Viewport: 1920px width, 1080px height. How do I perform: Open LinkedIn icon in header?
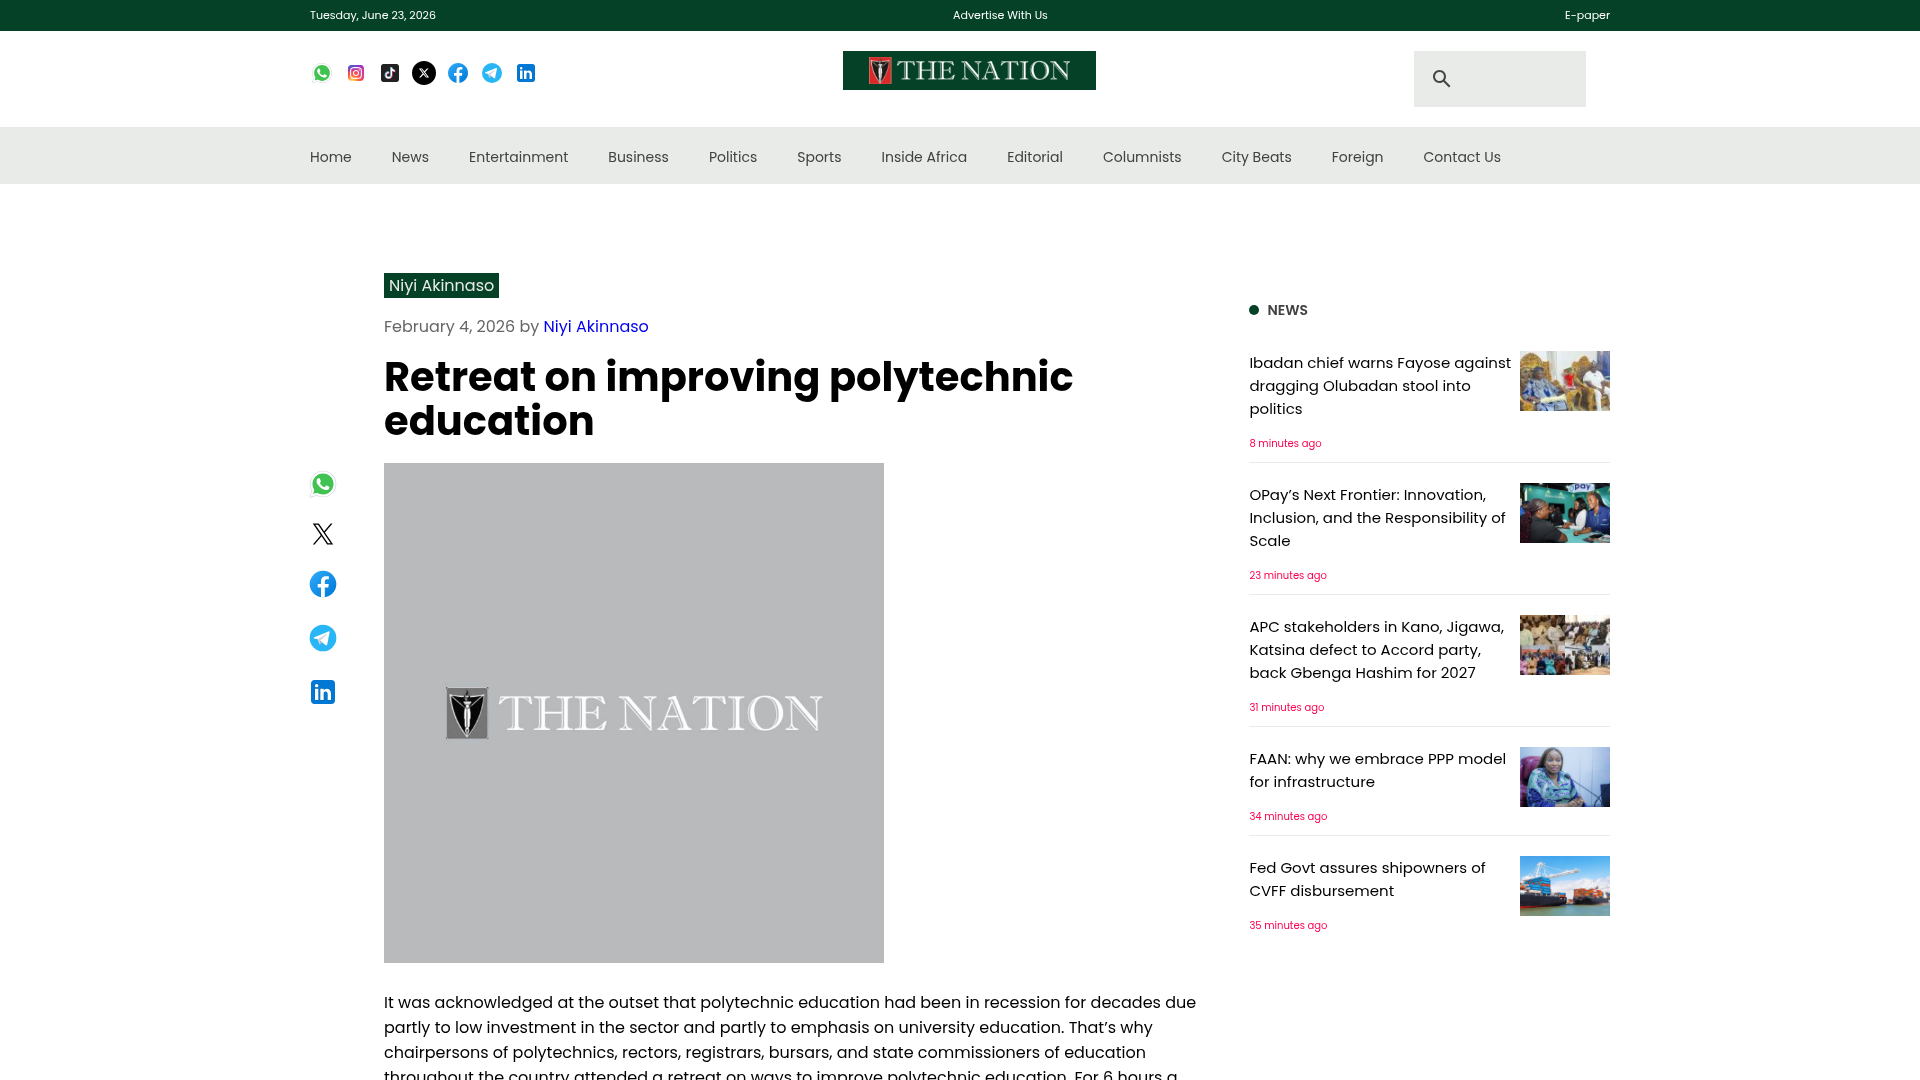[526, 73]
